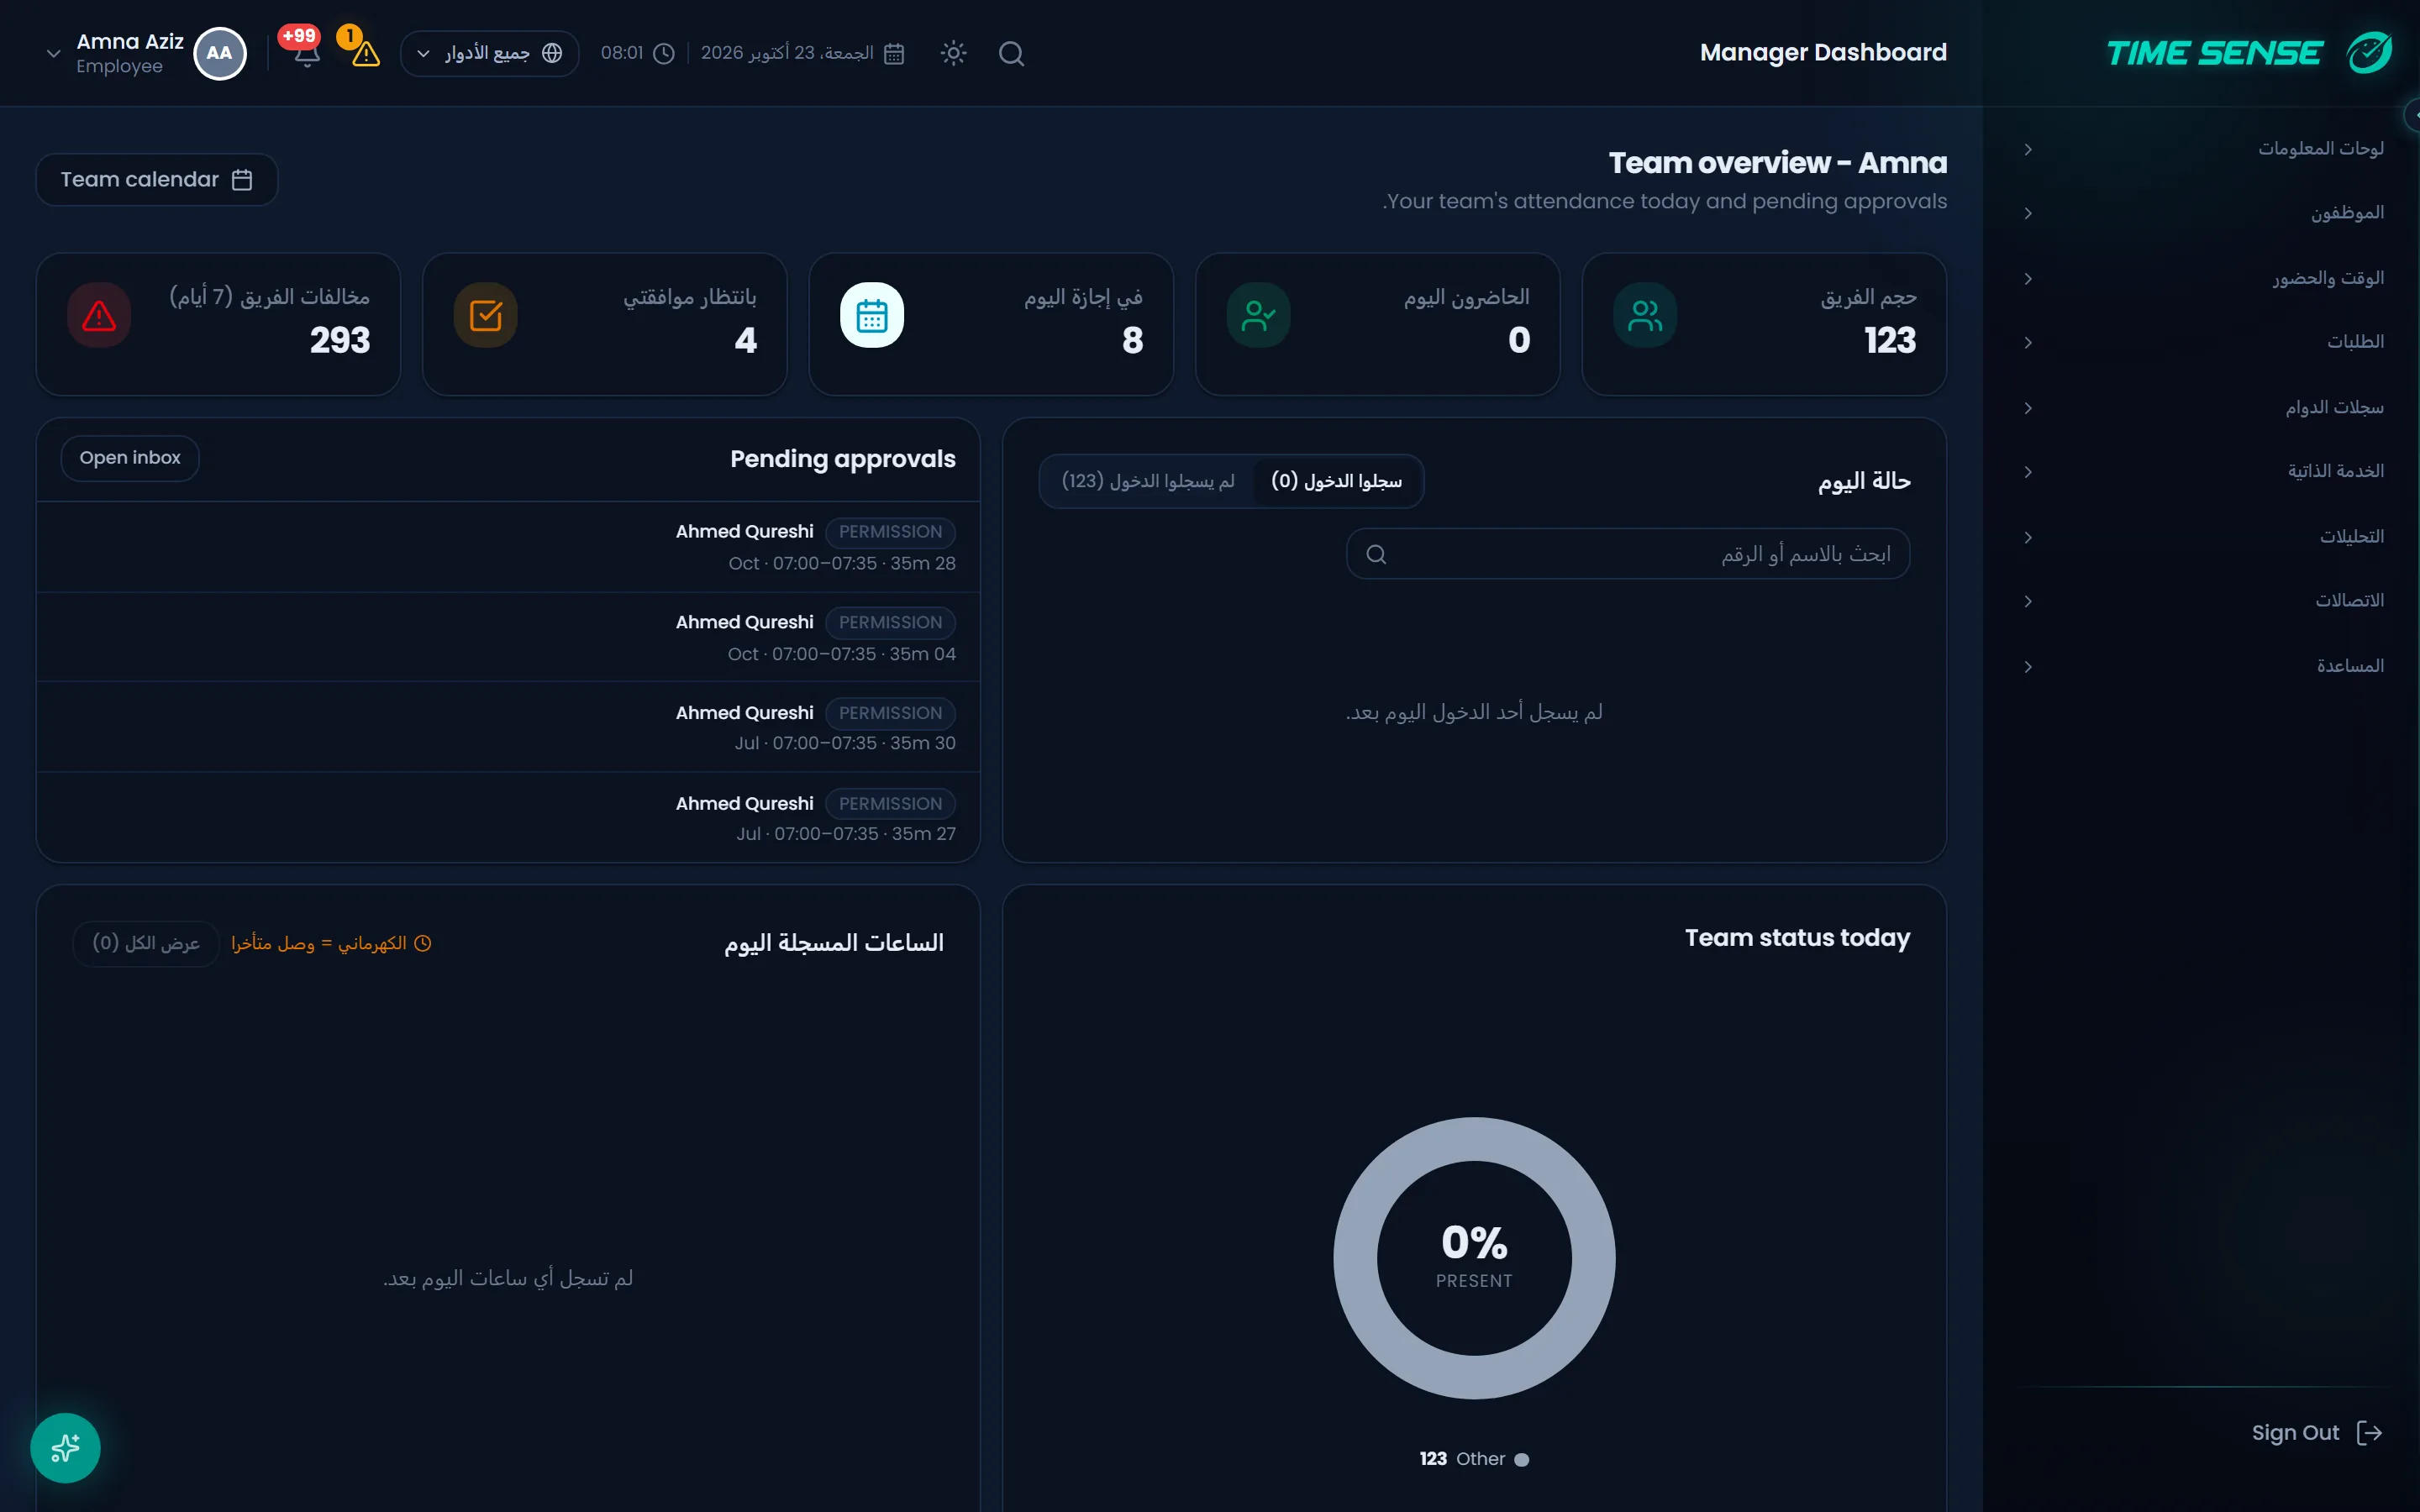The image size is (2420, 1512).
Task: Click the Time Sense logo
Action: 2249,52
